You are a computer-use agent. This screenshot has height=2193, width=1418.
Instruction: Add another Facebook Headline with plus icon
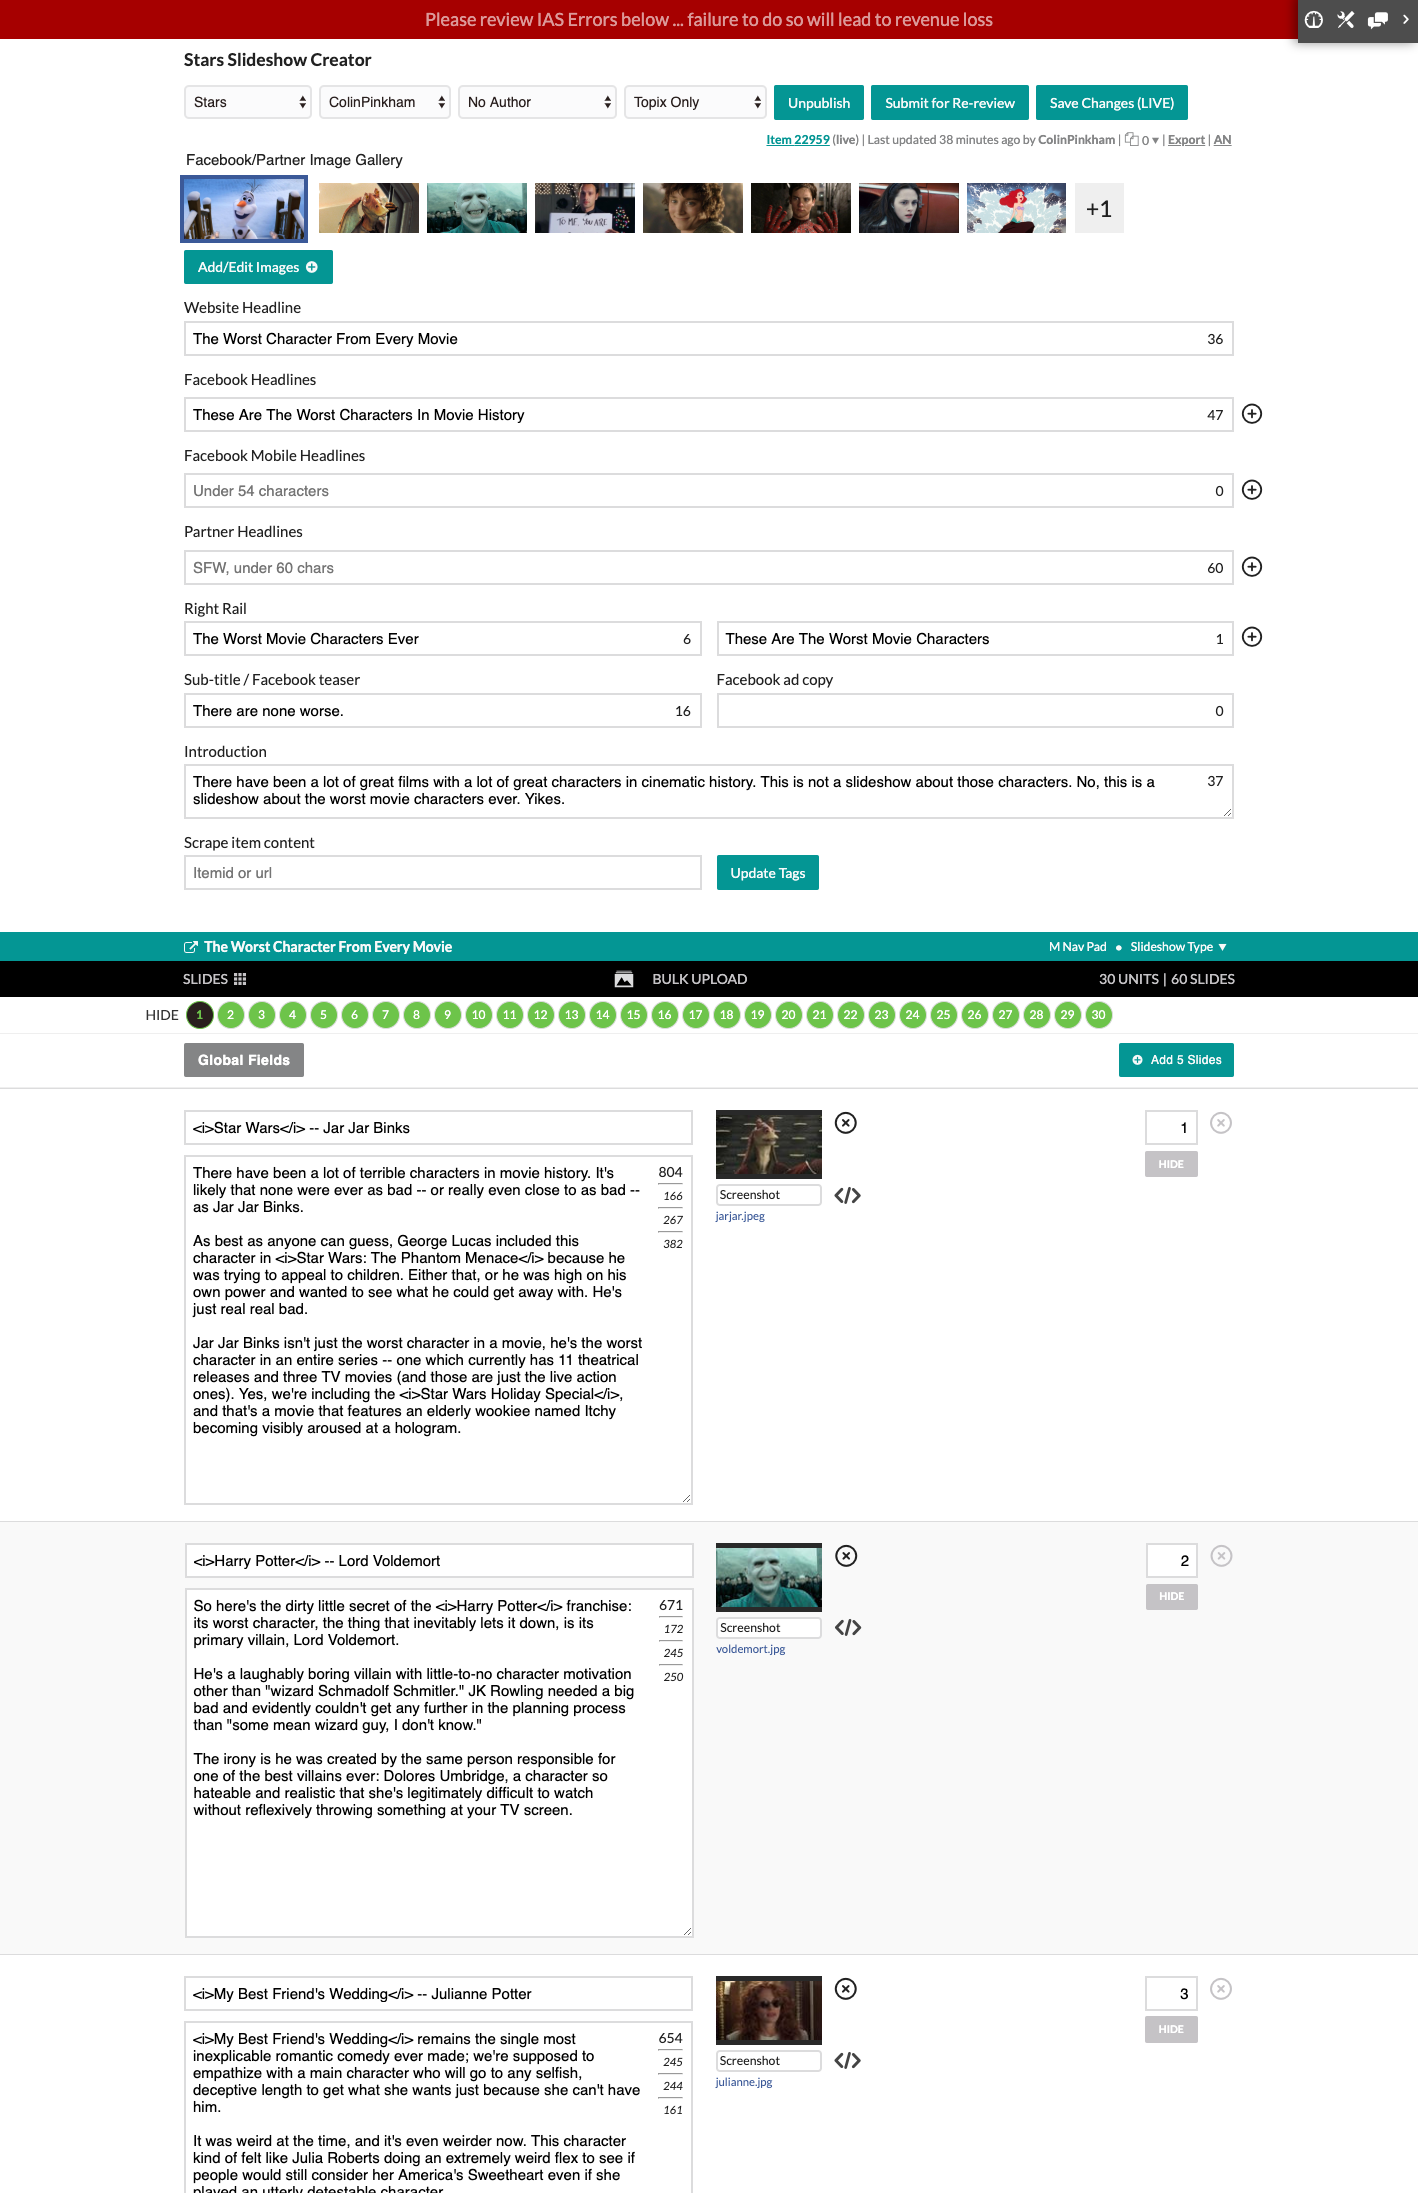[x=1251, y=414]
